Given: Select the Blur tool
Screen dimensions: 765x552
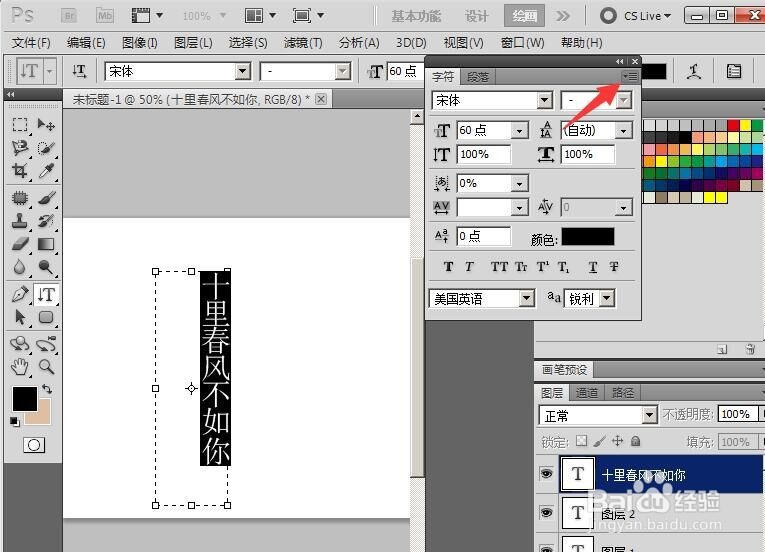Looking at the screenshot, I should (20, 267).
